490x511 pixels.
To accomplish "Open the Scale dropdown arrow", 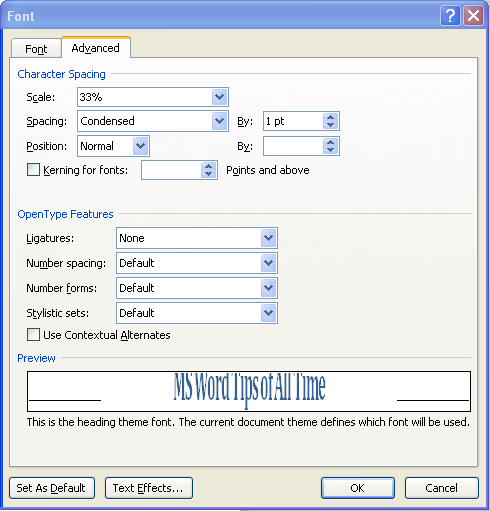I will (x=219, y=97).
